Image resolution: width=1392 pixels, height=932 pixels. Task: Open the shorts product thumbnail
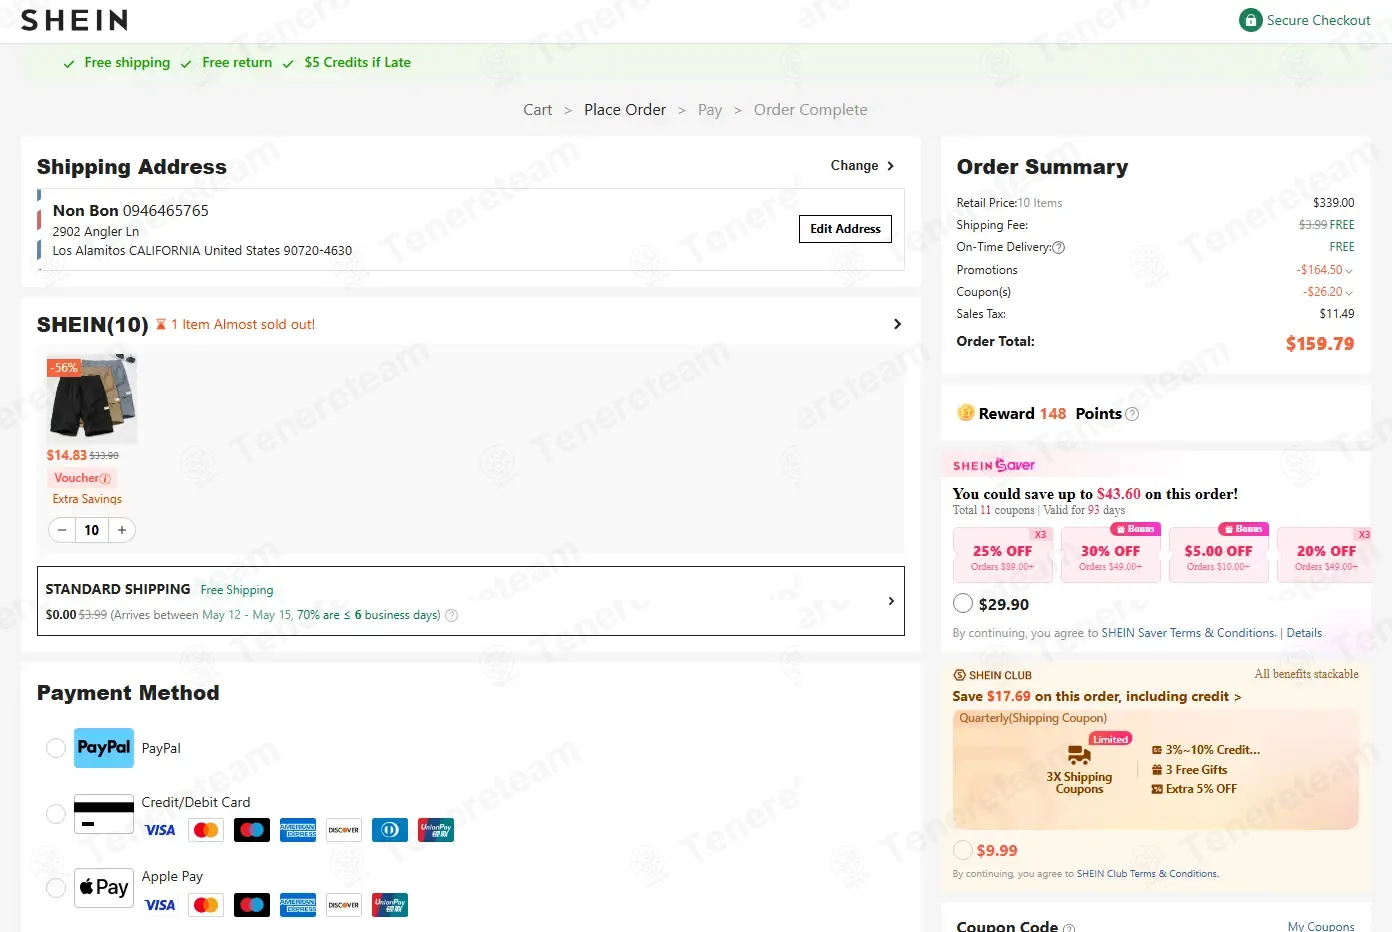tap(91, 398)
